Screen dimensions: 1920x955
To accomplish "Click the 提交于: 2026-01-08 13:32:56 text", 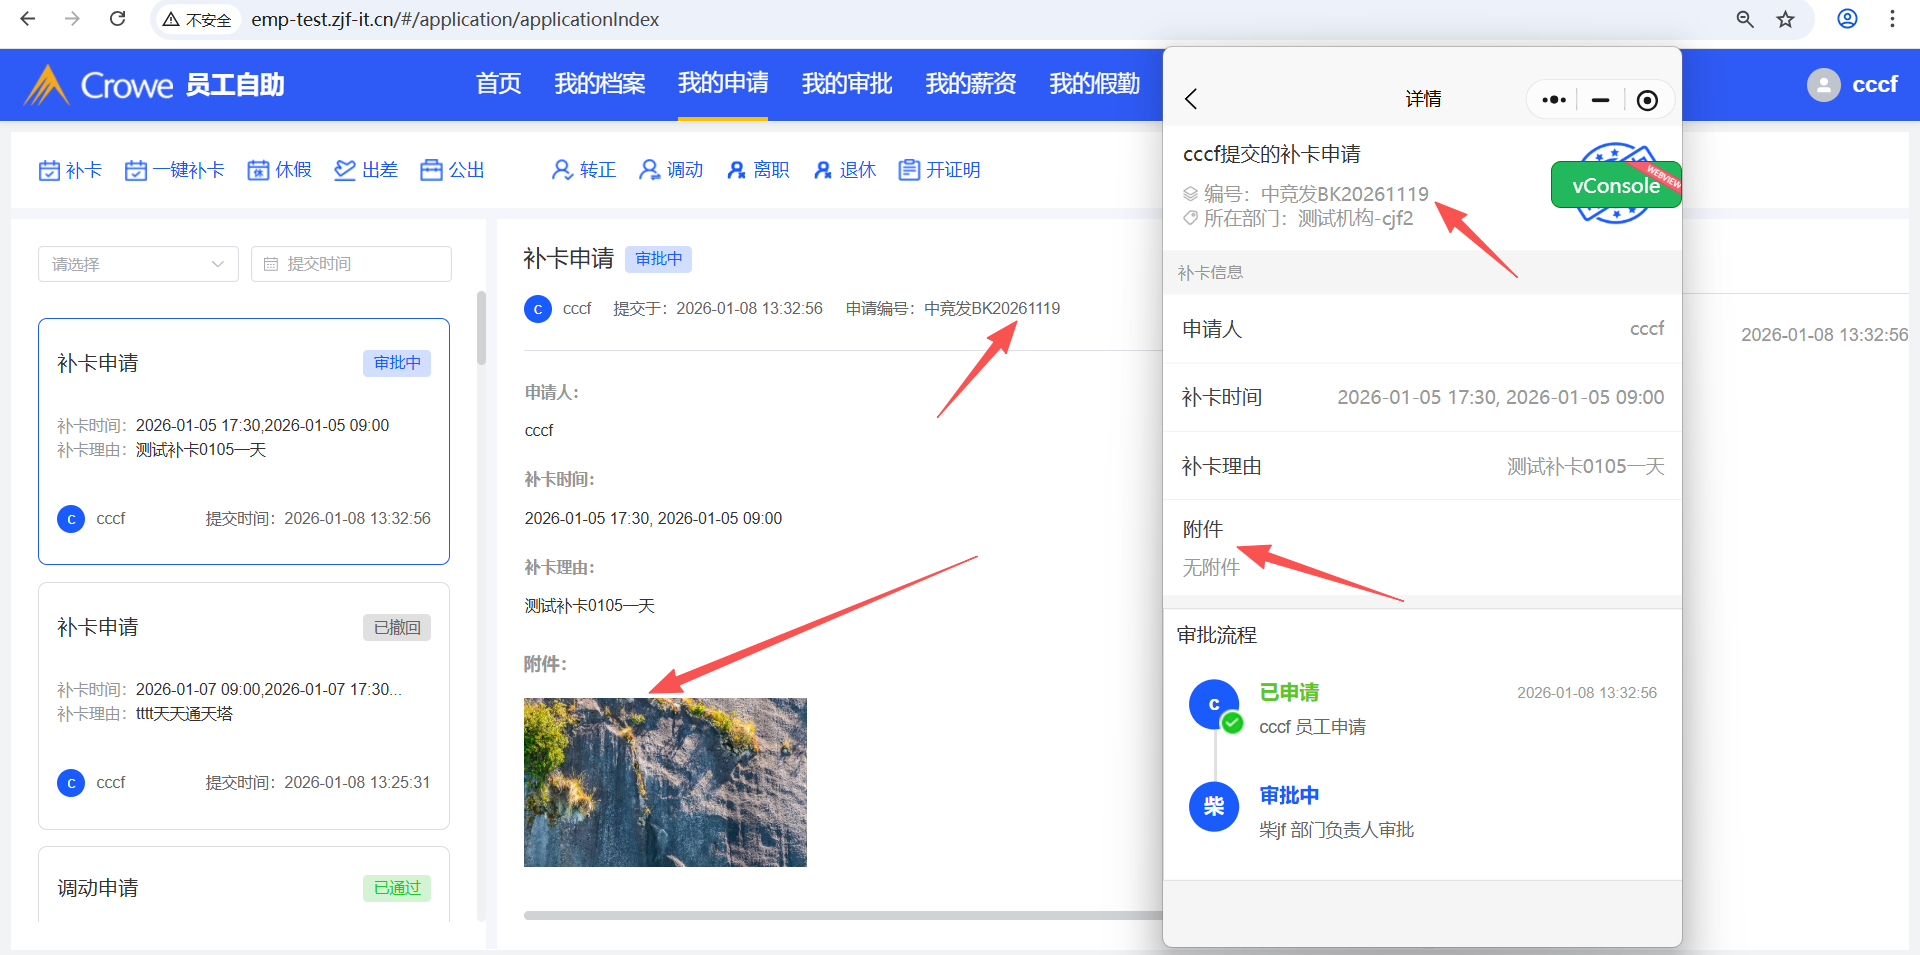I will [718, 308].
